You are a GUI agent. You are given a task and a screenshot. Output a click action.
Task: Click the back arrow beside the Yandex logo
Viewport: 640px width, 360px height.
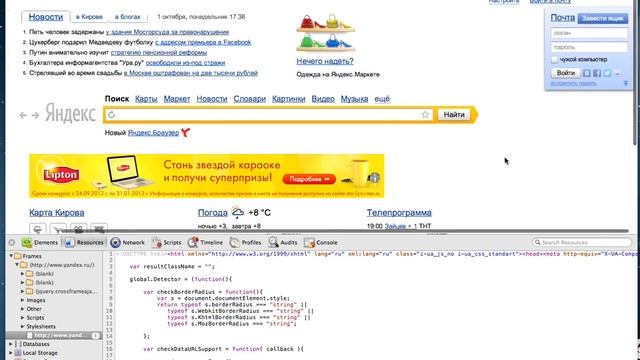coord(23,116)
